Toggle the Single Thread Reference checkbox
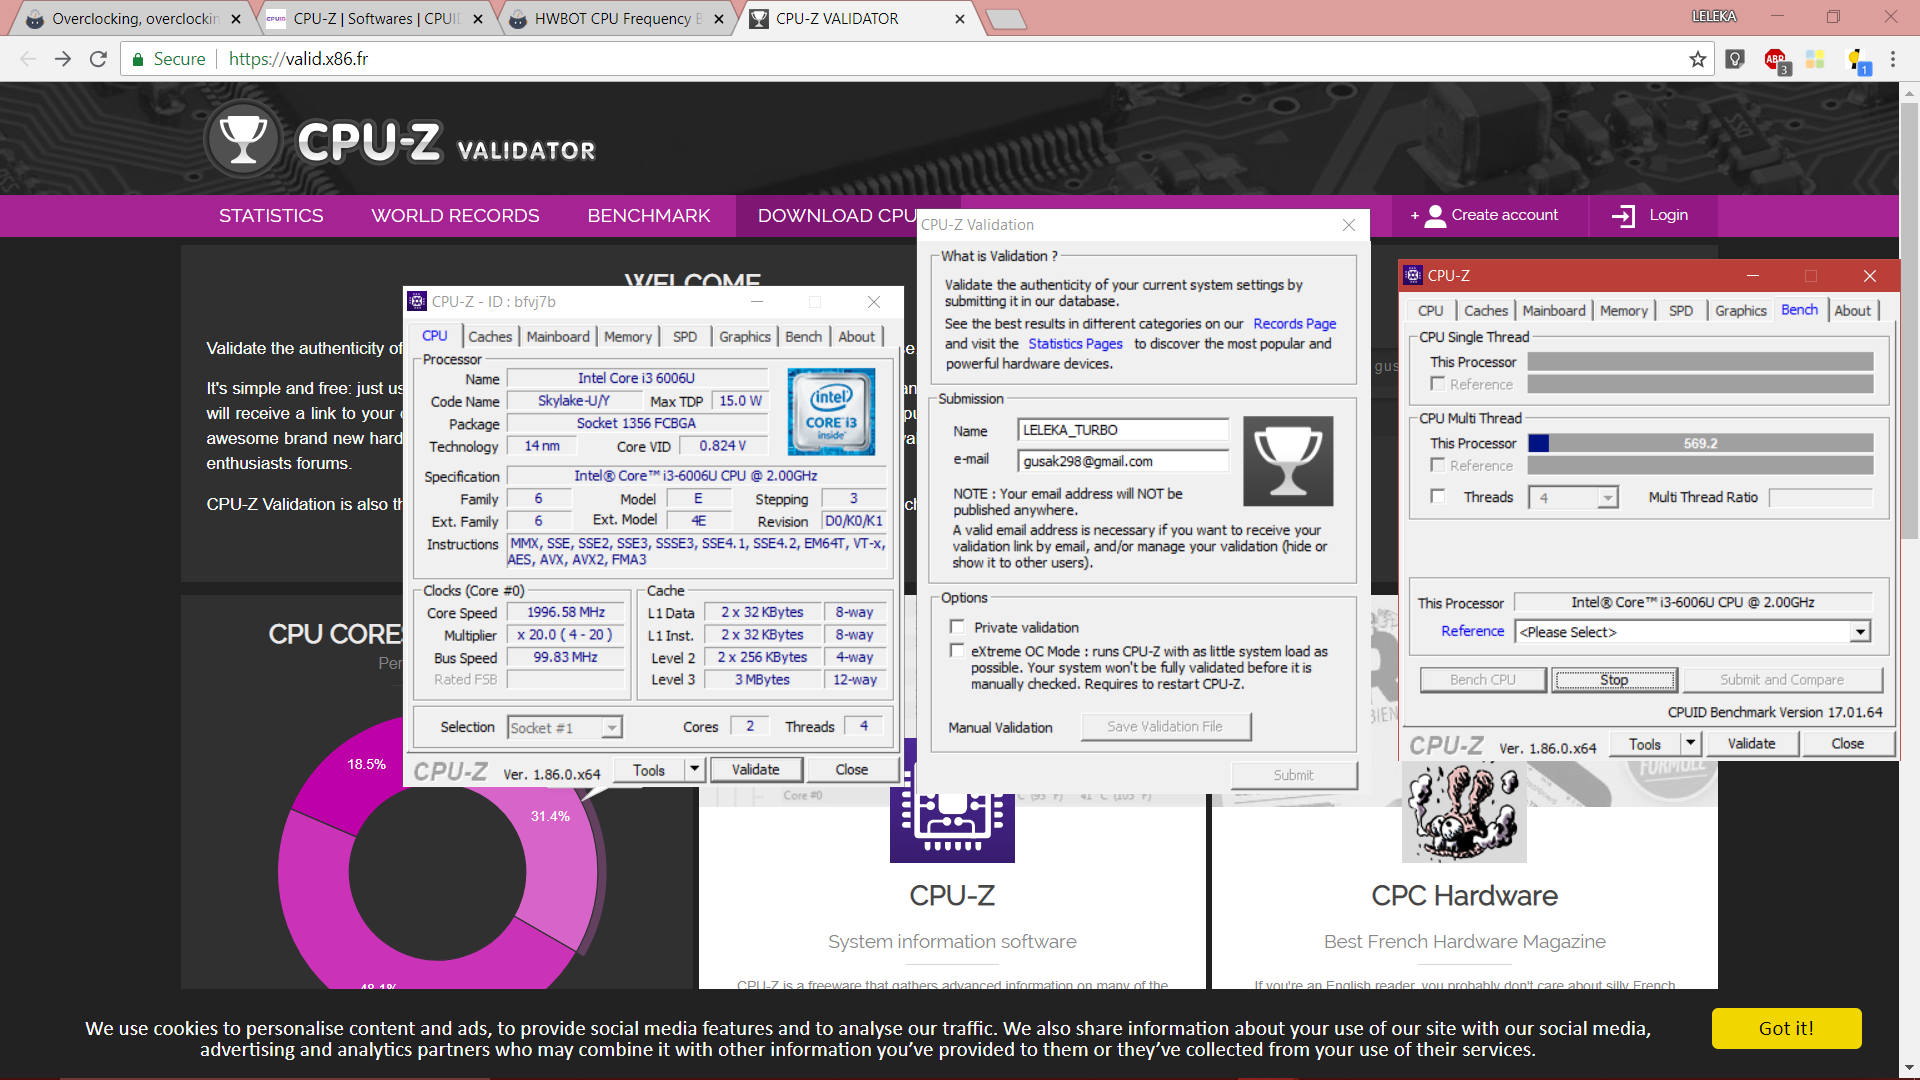Viewport: 1920px width, 1080px height. 1438,384
